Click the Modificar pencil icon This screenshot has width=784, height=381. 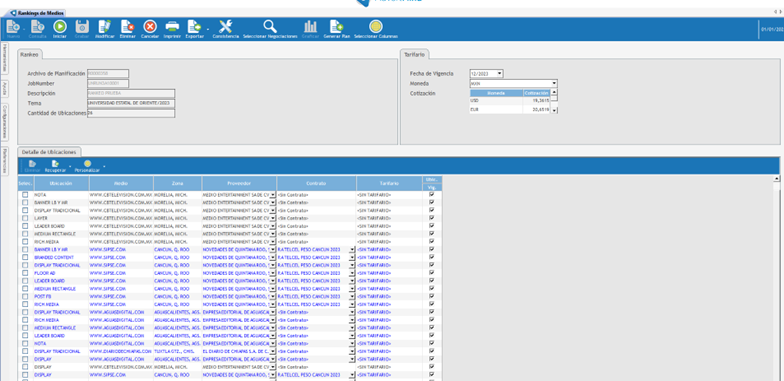coord(104,26)
